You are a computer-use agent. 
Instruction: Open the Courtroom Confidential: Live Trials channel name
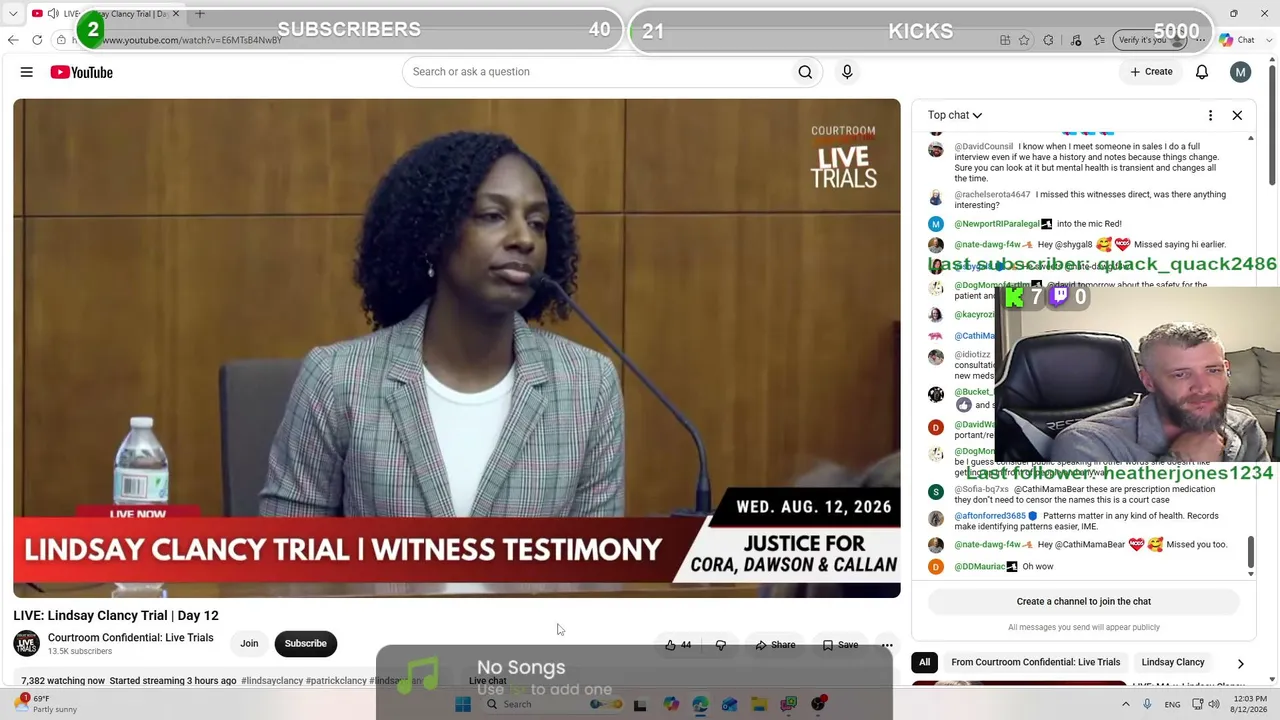(131, 638)
